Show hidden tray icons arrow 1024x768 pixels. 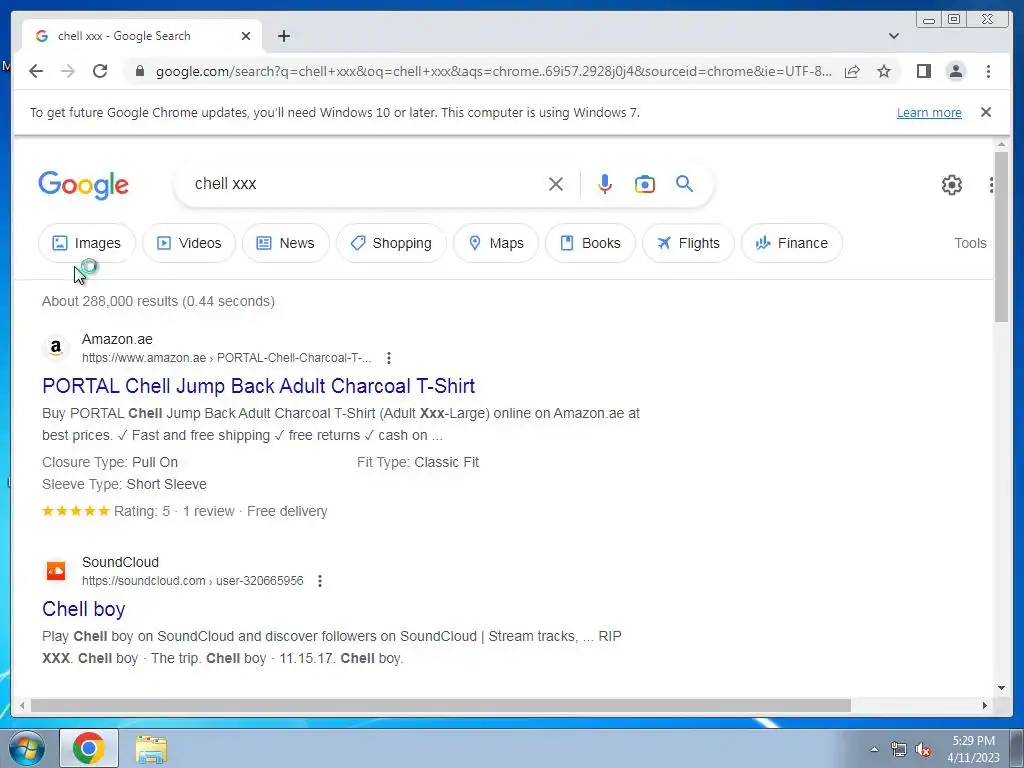tap(874, 749)
